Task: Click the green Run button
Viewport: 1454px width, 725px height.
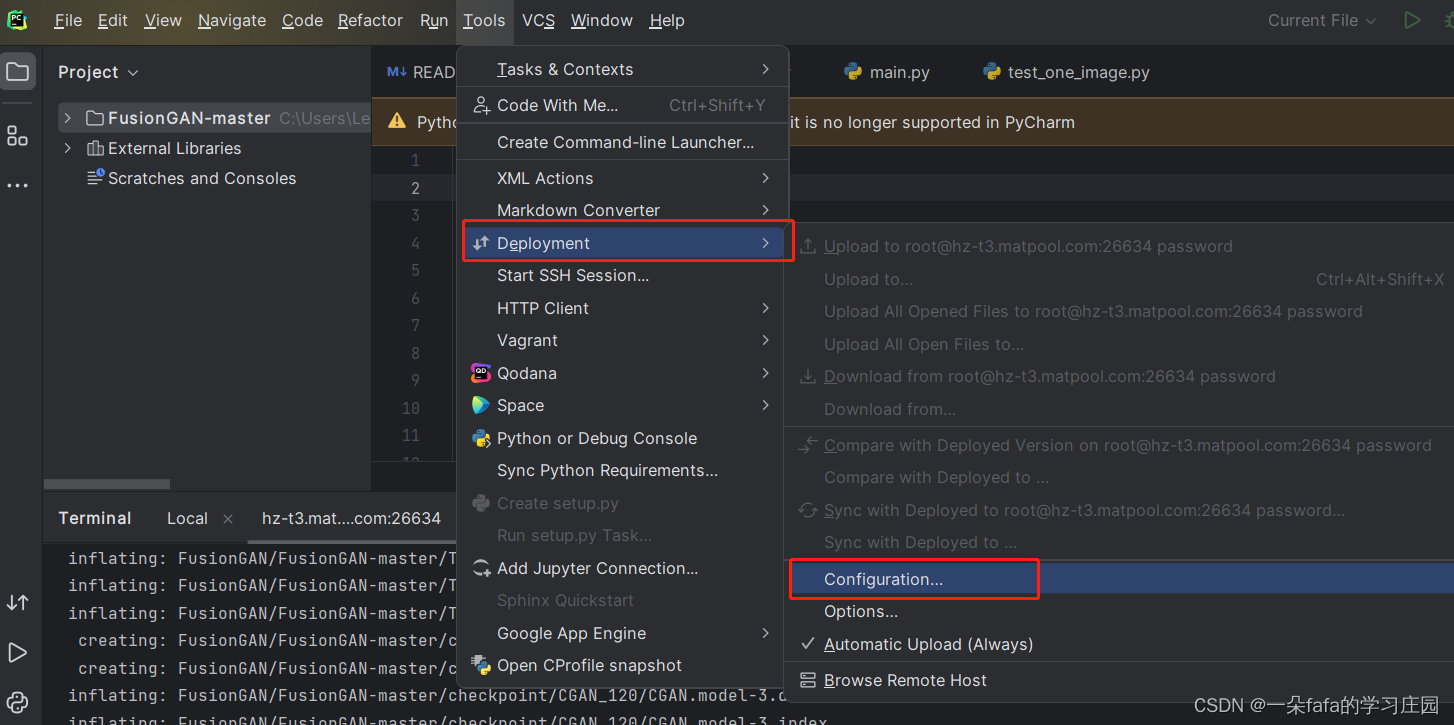Action: click(1412, 20)
